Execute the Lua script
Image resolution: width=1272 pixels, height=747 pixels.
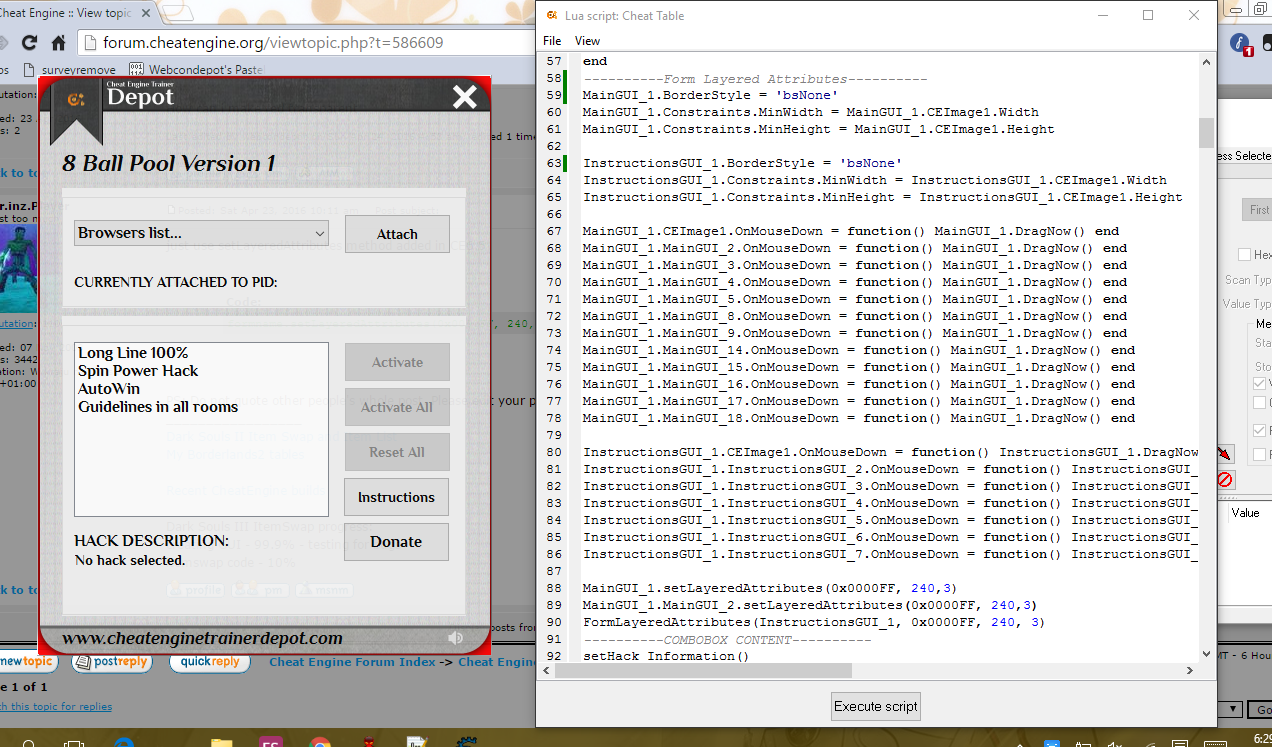pos(876,706)
